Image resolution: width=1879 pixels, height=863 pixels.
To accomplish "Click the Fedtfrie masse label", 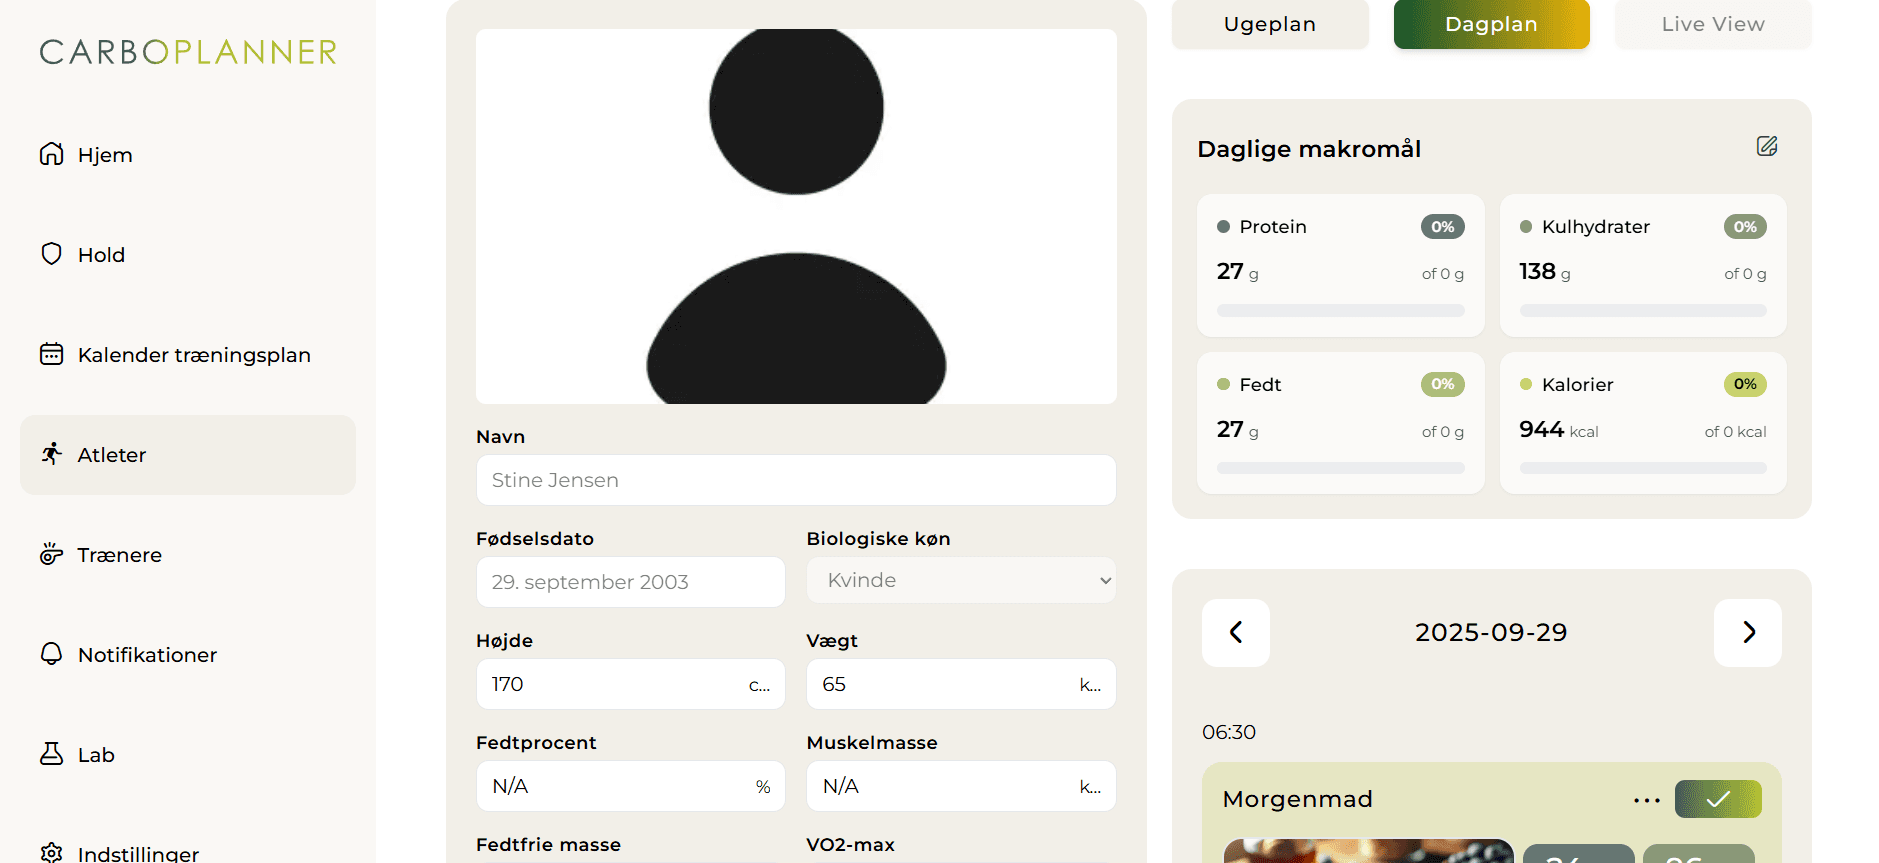I will point(548,844).
